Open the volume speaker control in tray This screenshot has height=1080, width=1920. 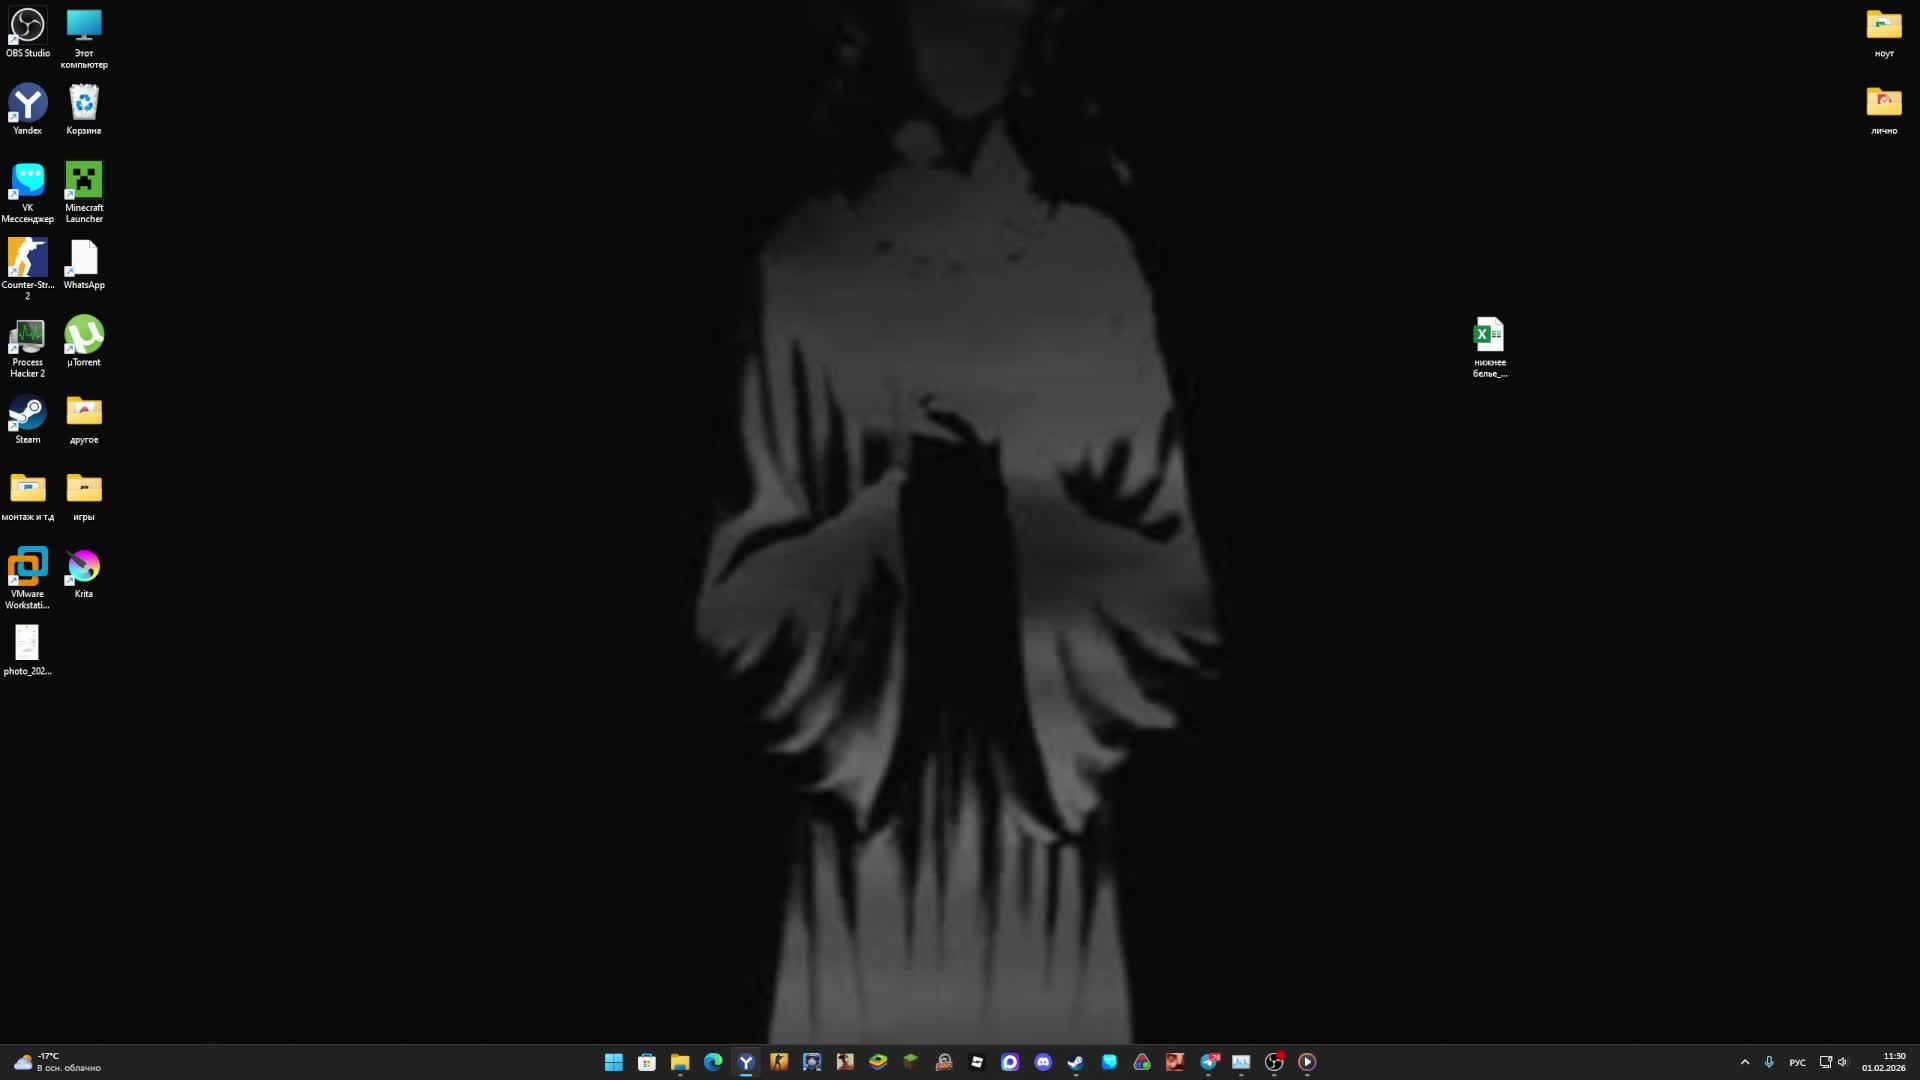[x=1843, y=1062]
